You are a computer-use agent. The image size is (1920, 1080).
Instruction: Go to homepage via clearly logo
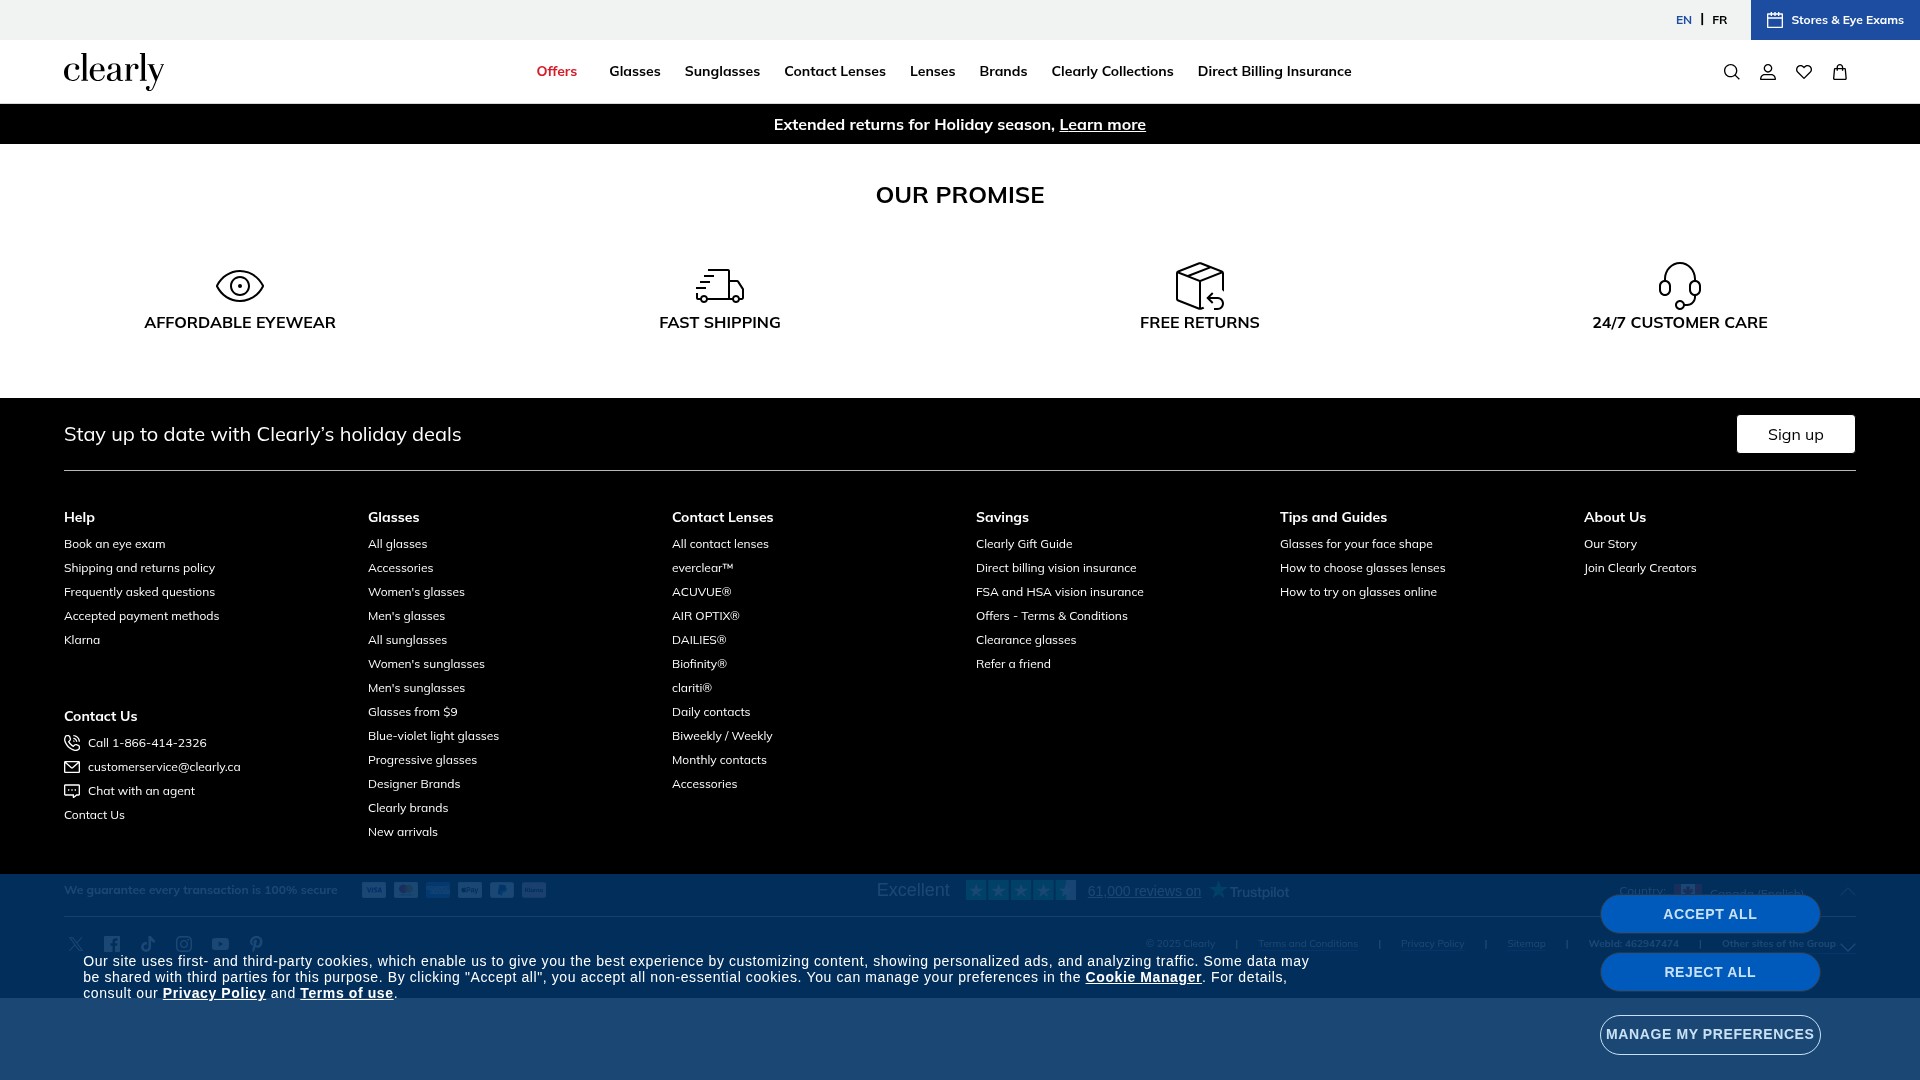click(x=114, y=72)
